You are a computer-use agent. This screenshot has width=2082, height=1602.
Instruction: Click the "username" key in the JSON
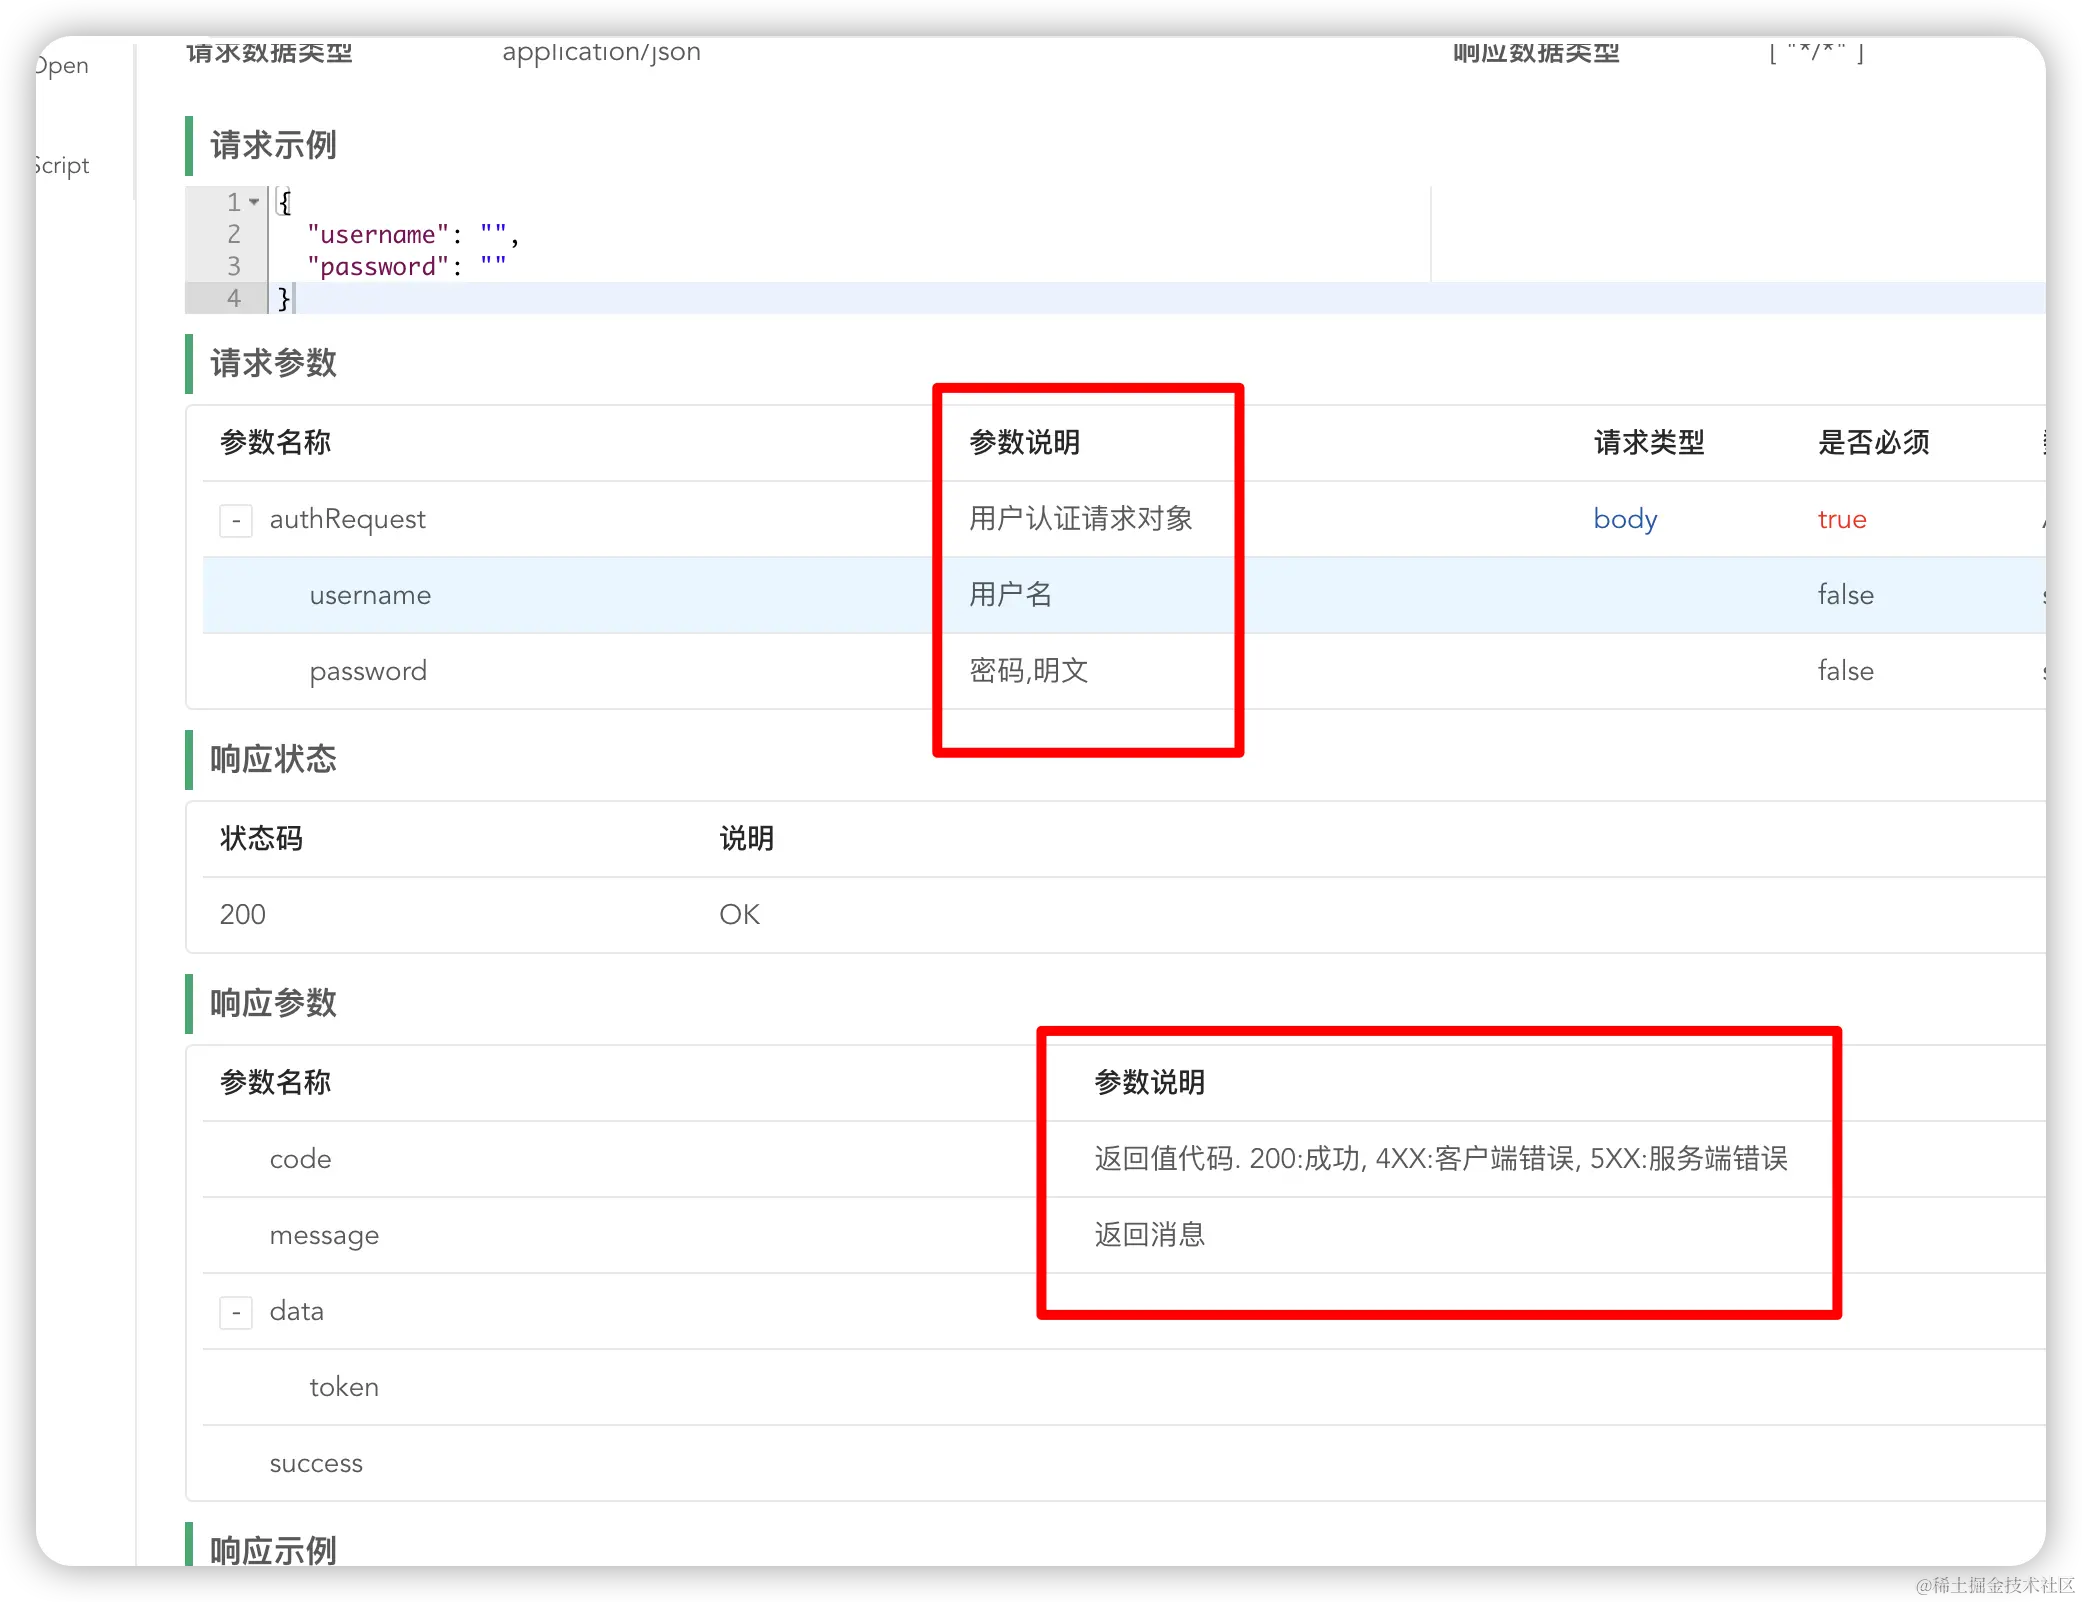pos(377,235)
